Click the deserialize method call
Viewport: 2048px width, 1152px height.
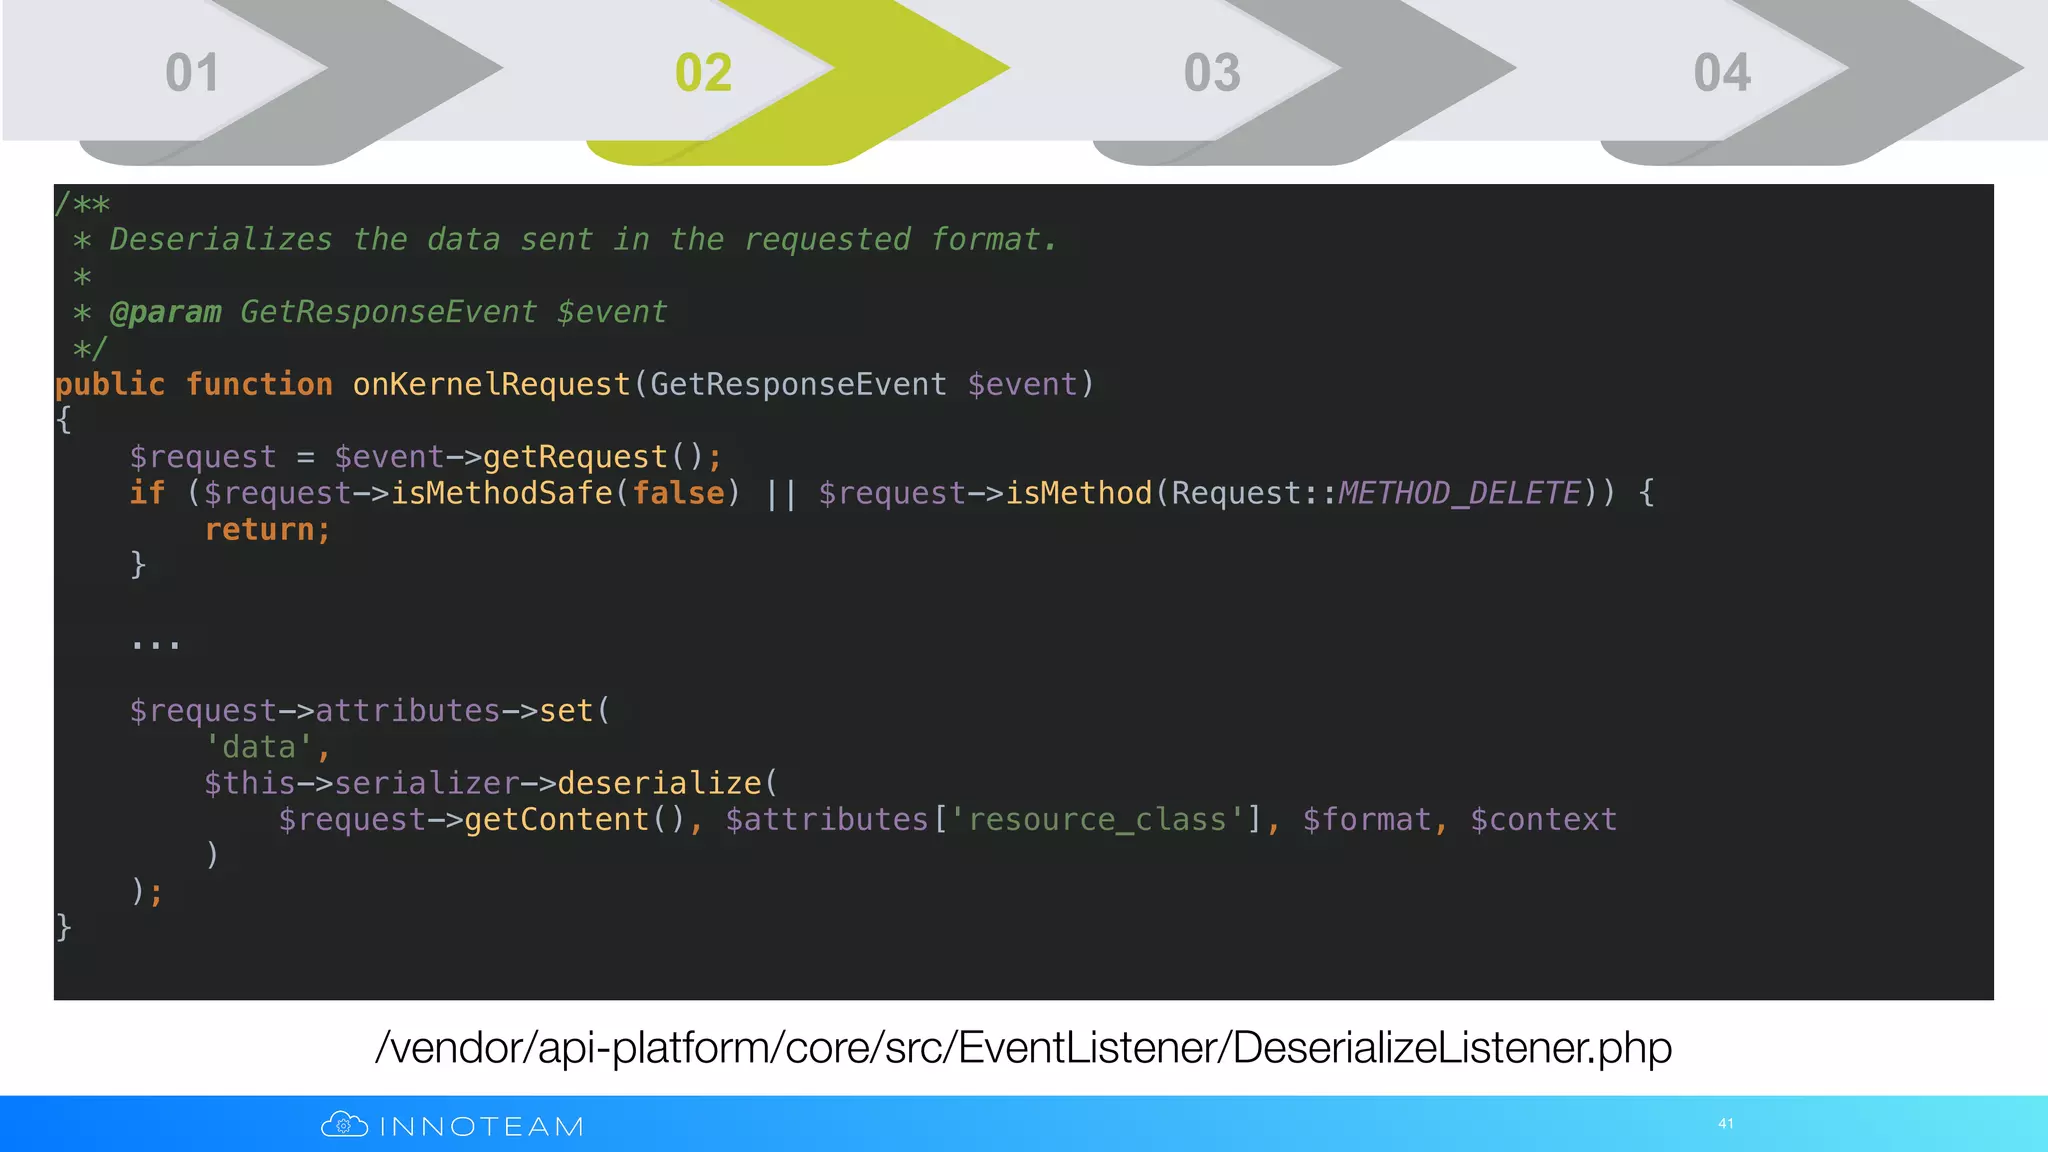tap(660, 783)
